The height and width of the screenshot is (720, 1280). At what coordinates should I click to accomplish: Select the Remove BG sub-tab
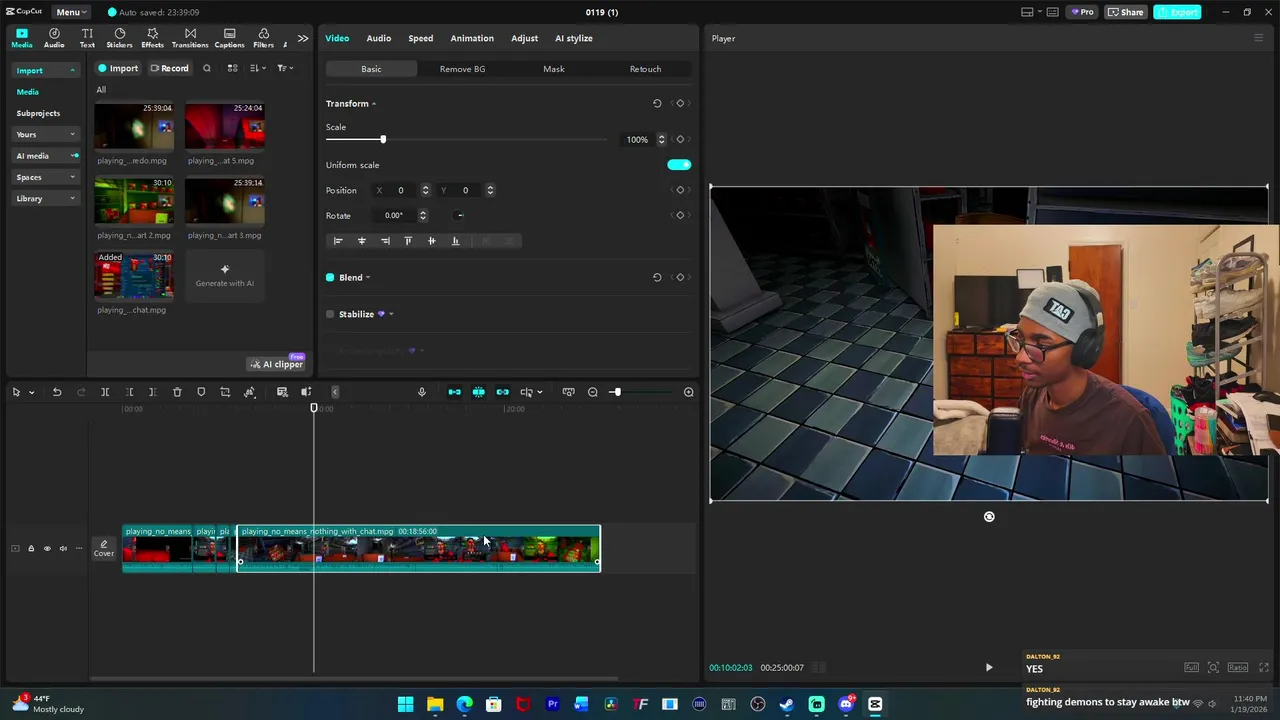(x=462, y=69)
